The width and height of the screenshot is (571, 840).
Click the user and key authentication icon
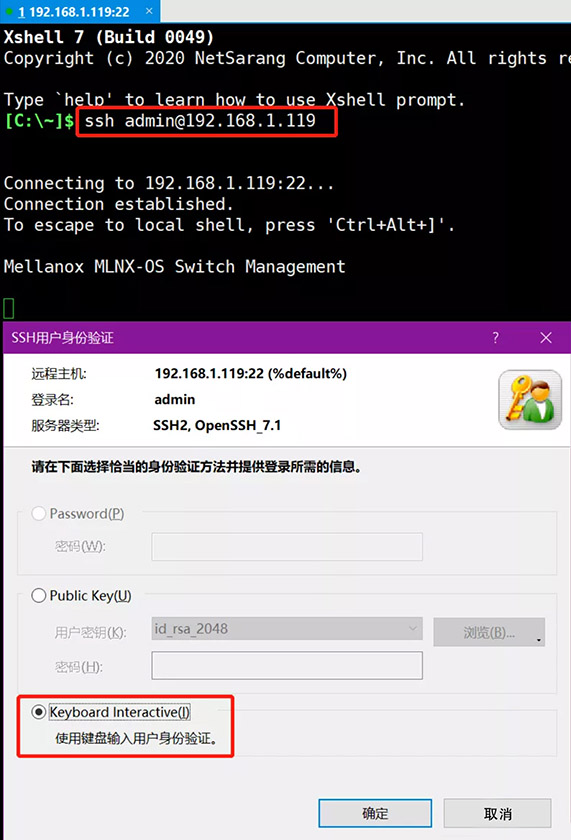(x=530, y=400)
